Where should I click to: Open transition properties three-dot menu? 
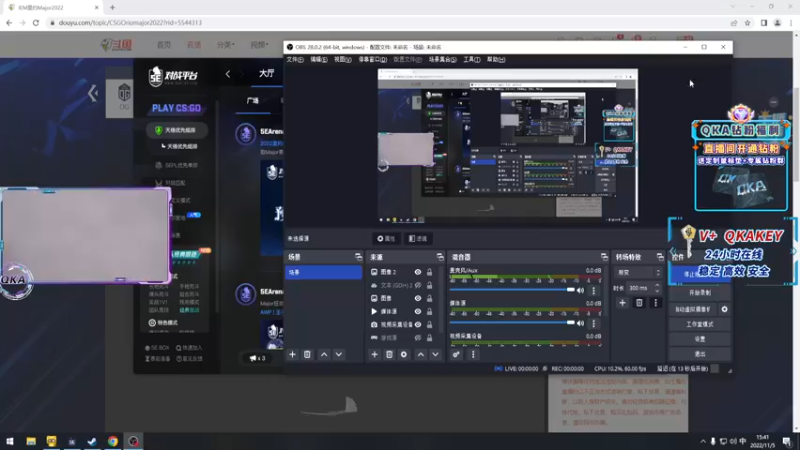pyautogui.click(x=656, y=303)
